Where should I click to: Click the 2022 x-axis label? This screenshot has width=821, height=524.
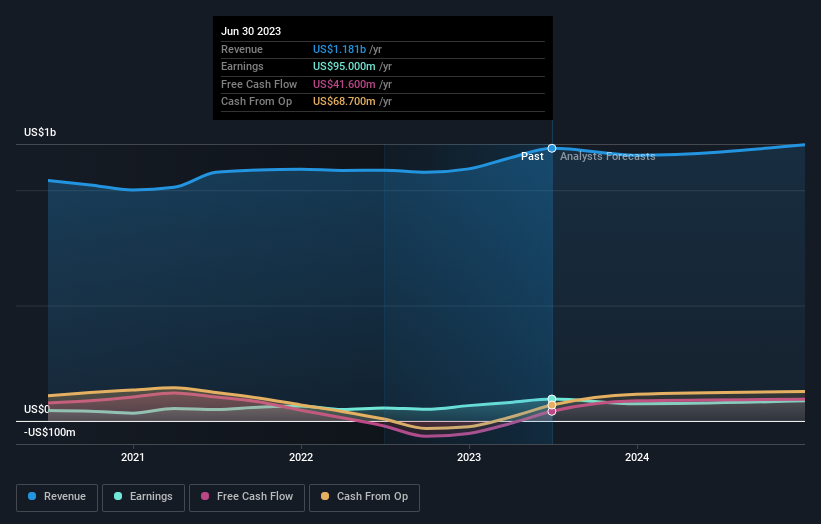301,457
